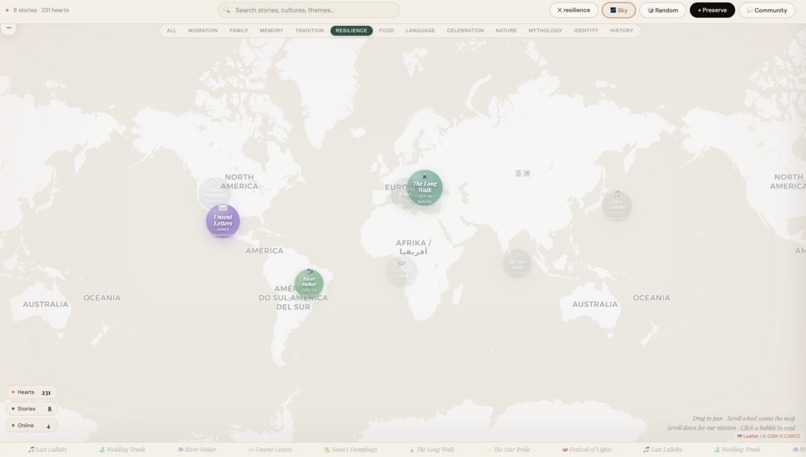Viewport: 806px width, 457px height.
Task: Click the faded bubble under North America label
Action: 214,193
